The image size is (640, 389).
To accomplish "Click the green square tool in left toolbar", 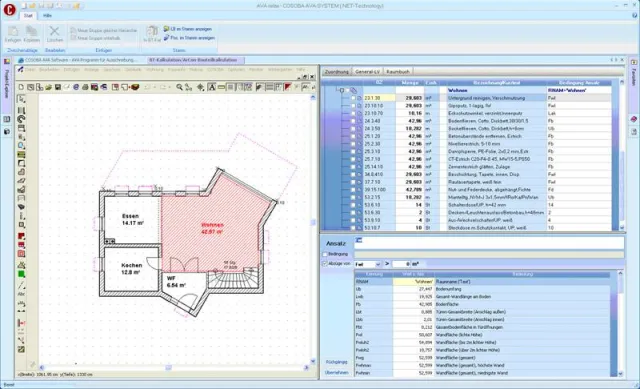I will click(x=21, y=274).
